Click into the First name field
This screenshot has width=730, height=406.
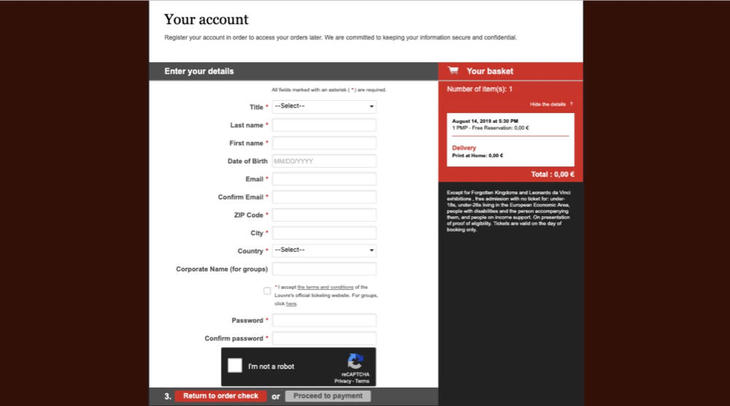coord(323,143)
